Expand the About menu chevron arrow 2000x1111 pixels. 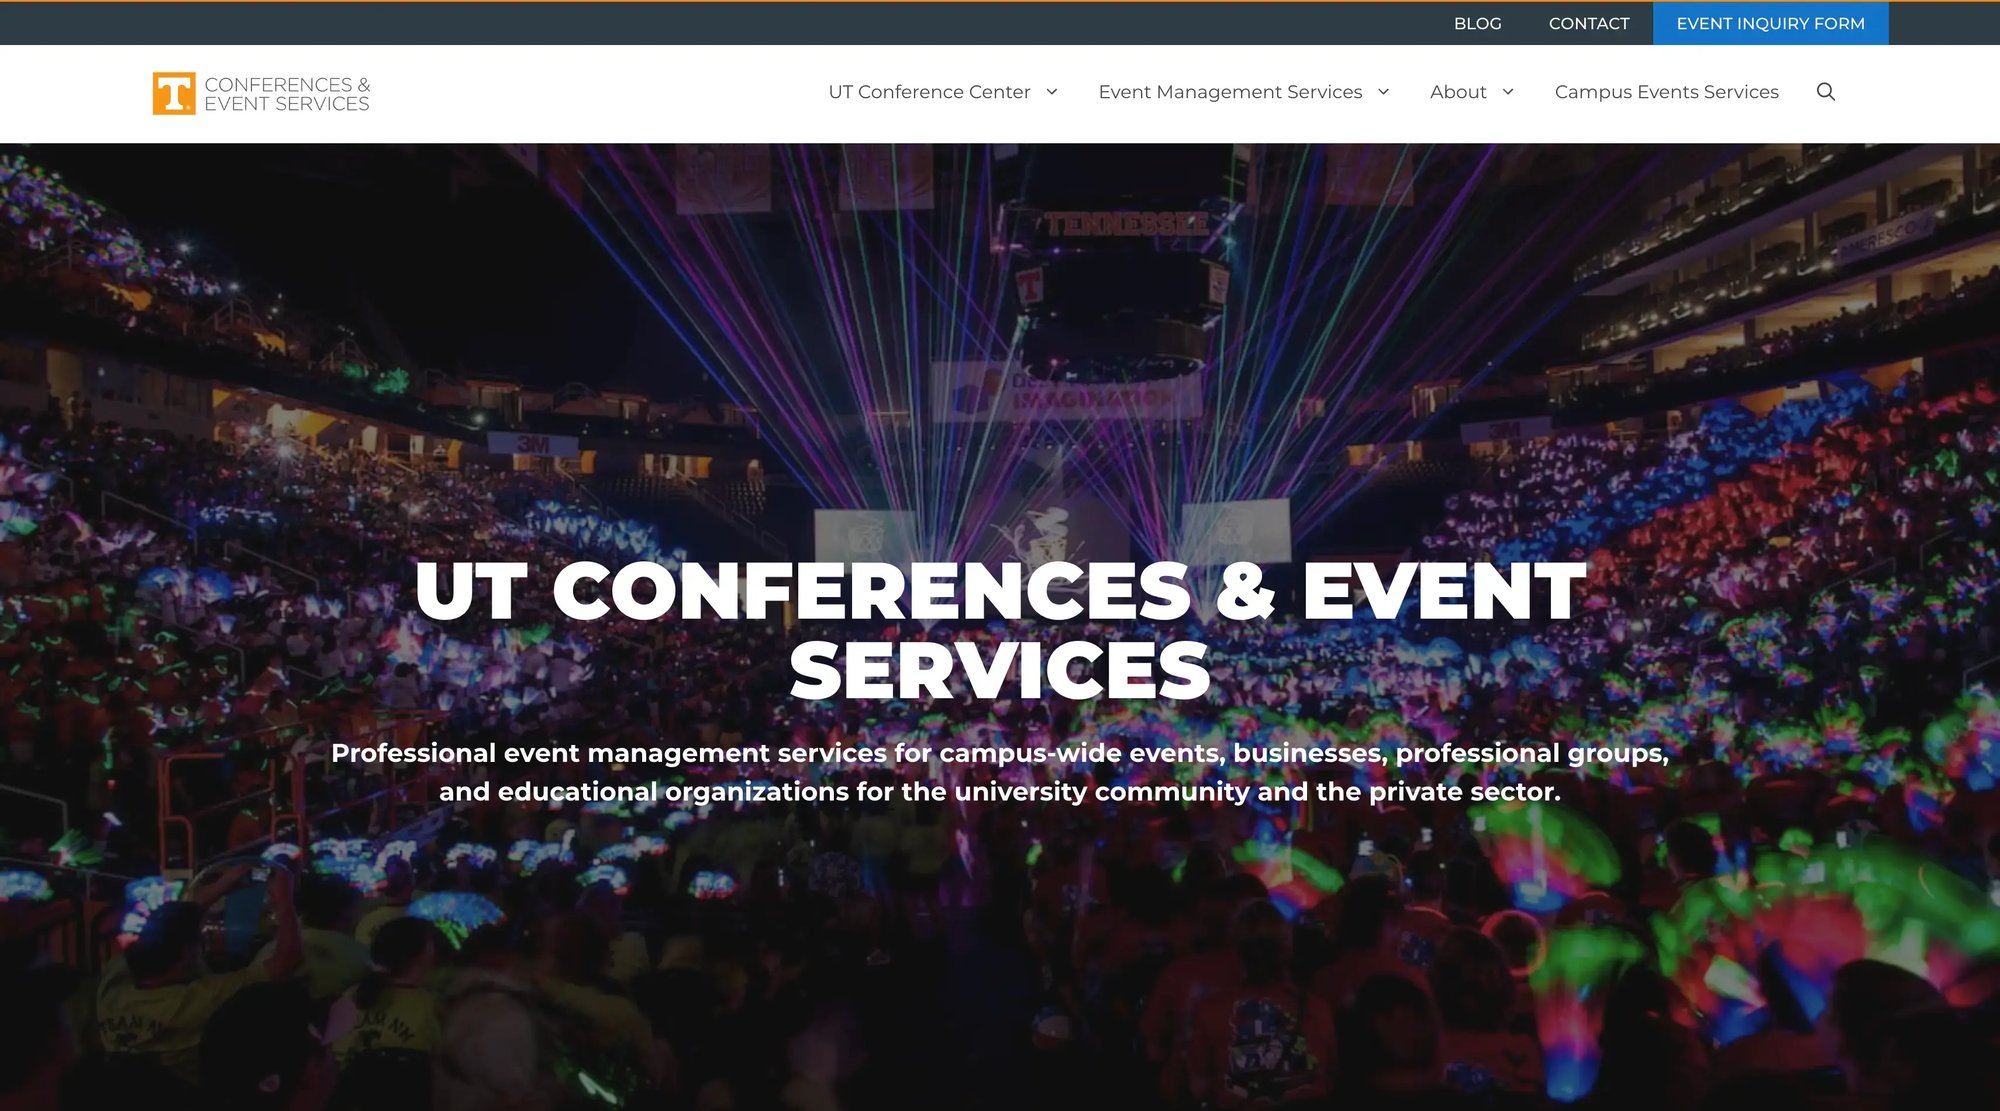1508,92
